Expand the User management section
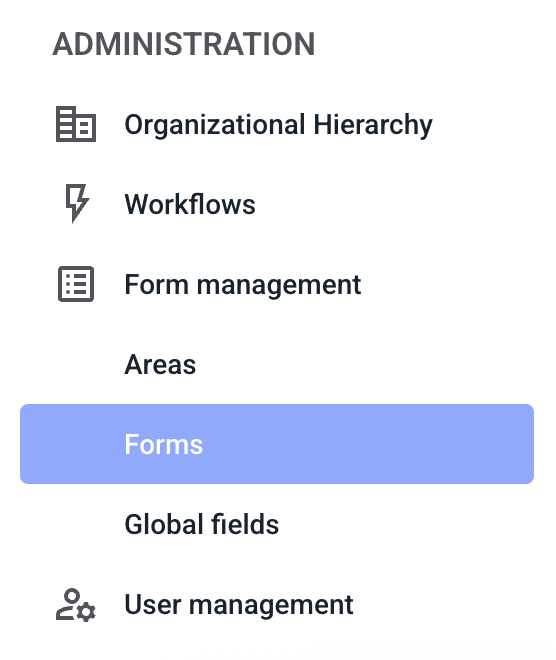The height and width of the screenshot is (660, 556). (x=277, y=605)
